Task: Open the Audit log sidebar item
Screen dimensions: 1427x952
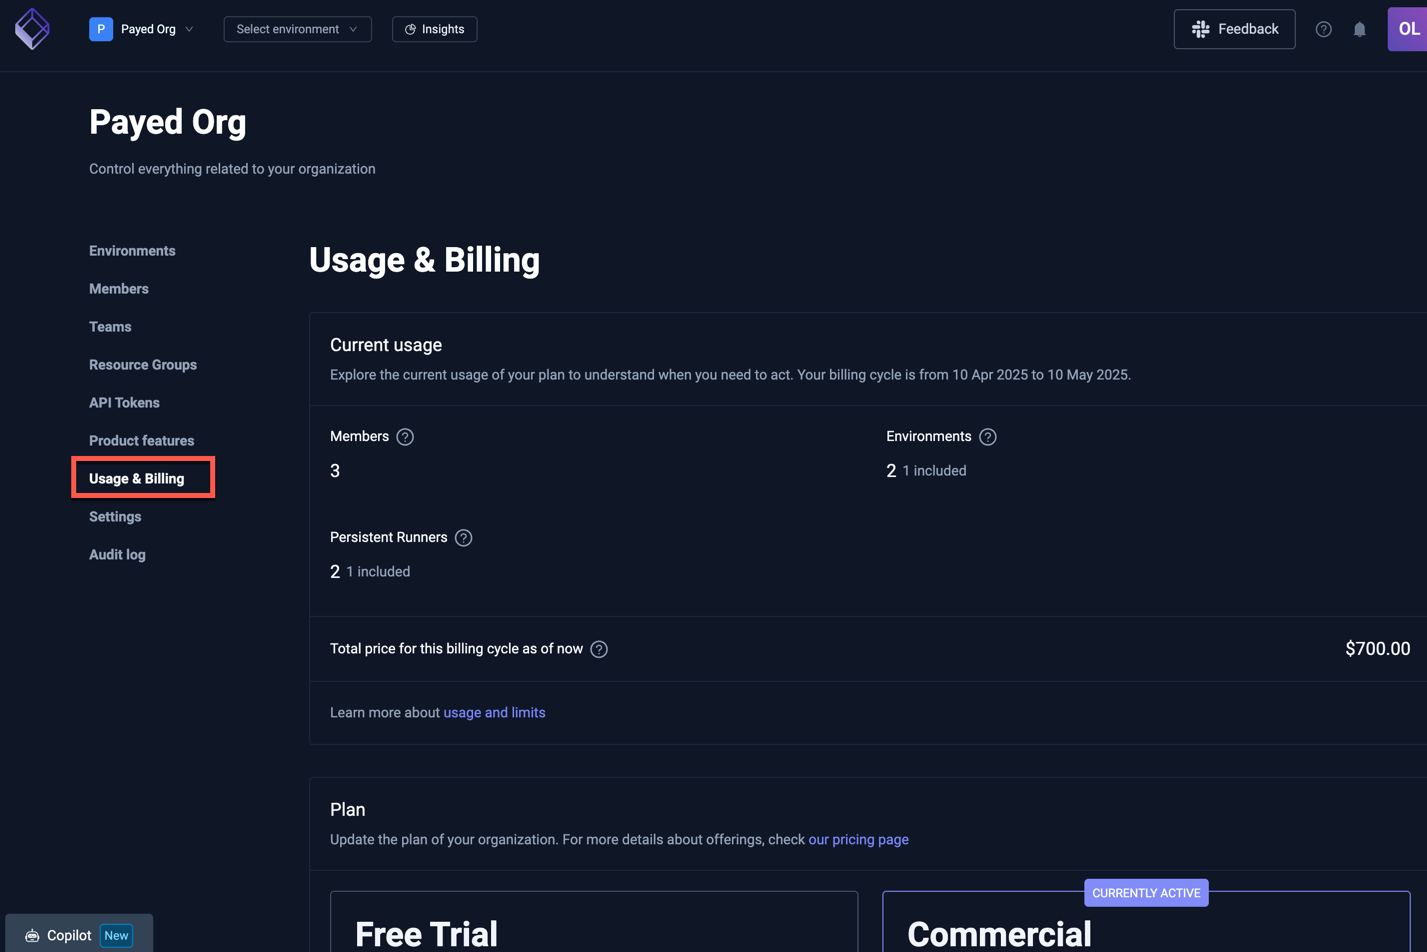Action: tap(117, 555)
